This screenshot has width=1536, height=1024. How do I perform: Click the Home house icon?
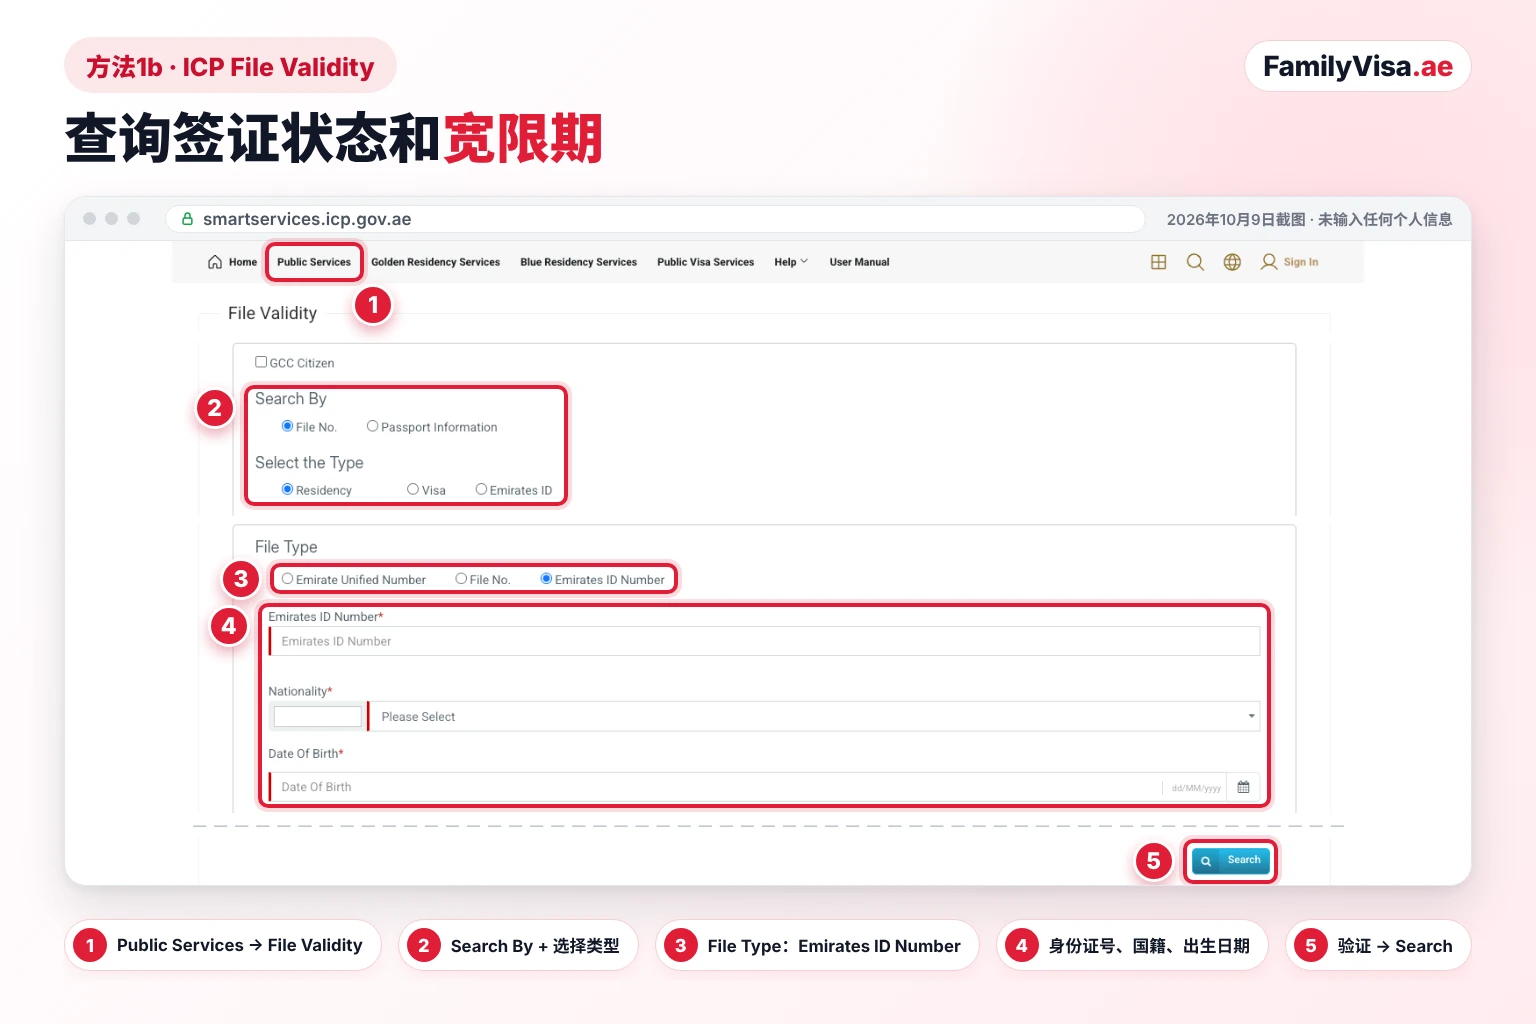point(215,262)
